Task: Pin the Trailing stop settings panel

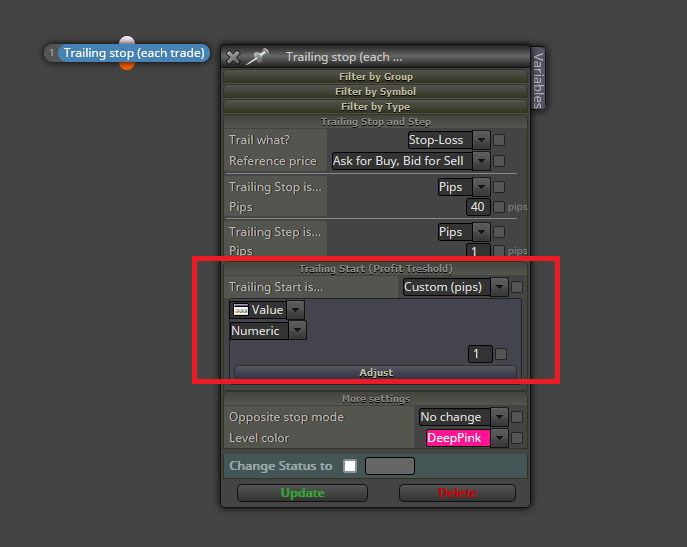Action: click(257, 57)
